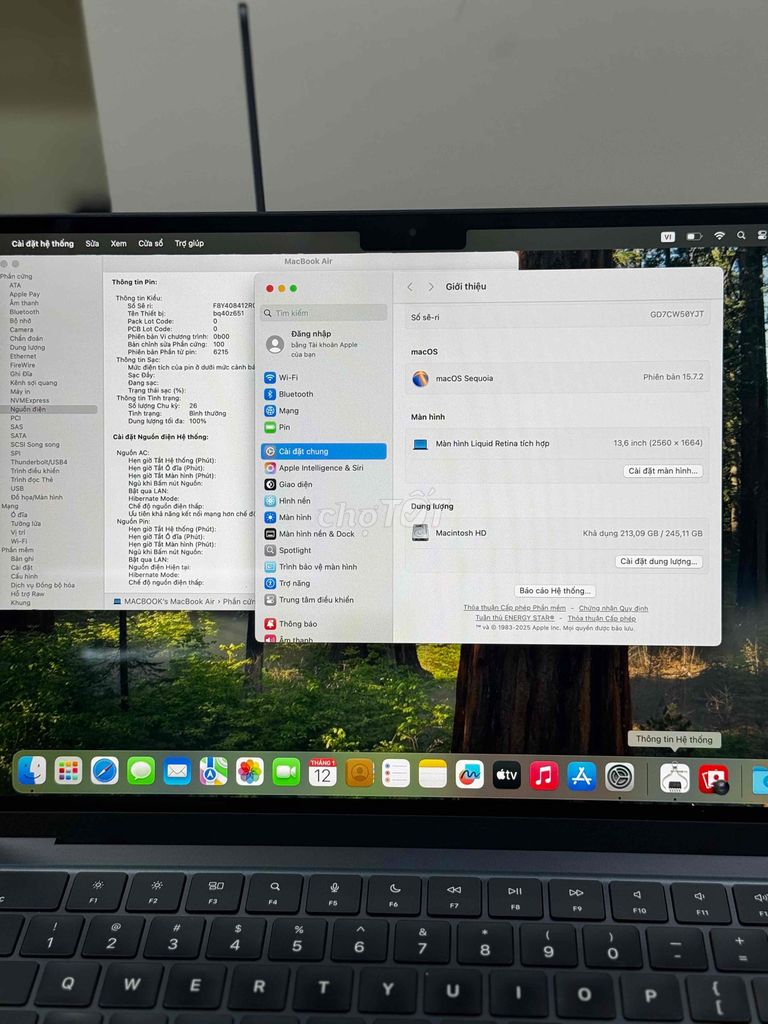Click the Tìm kiếm search field
The image size is (768, 1024).
pyautogui.click(x=324, y=313)
